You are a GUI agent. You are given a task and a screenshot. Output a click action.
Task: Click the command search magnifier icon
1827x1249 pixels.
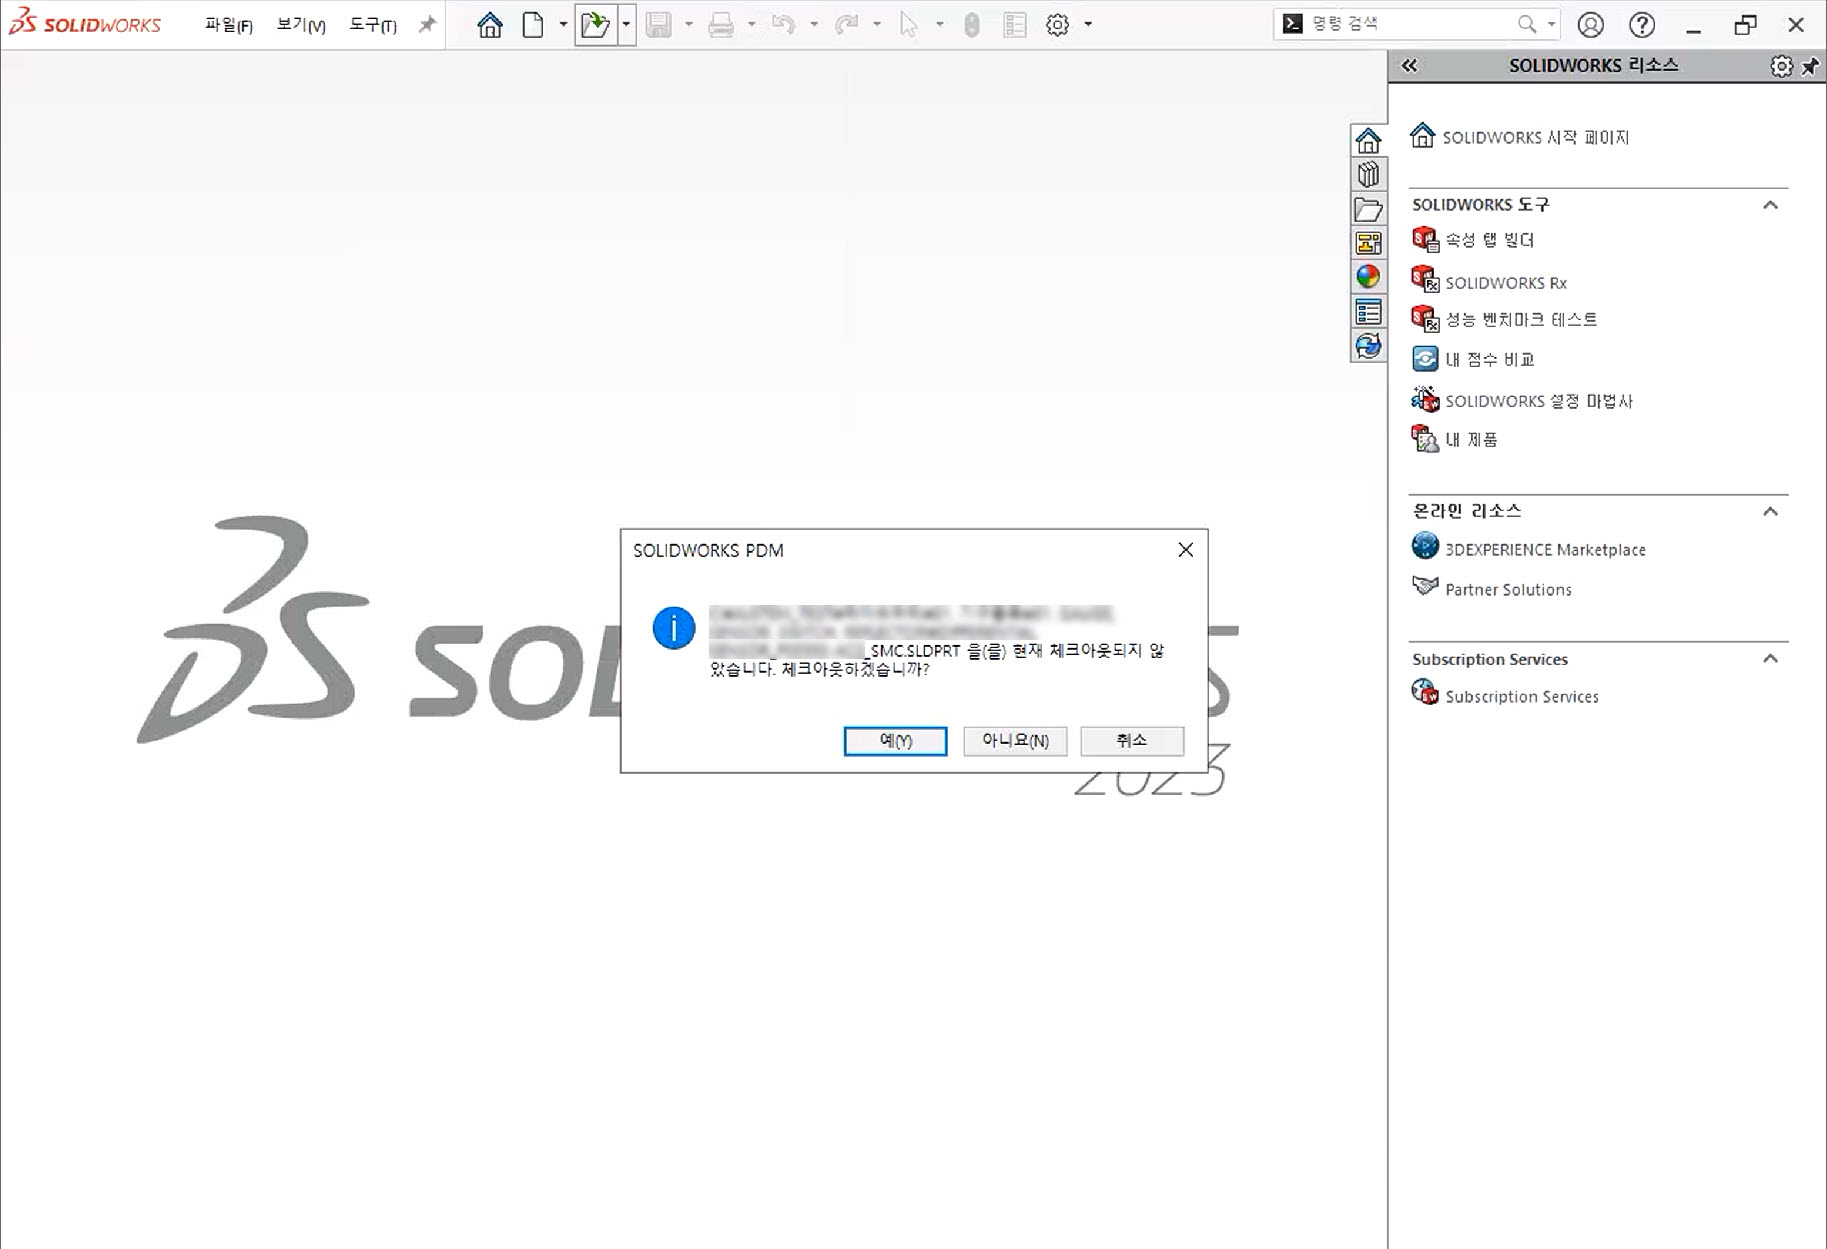tap(1526, 24)
